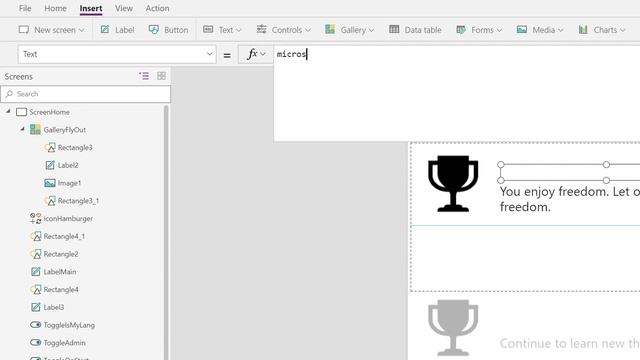Select GalleryFlyOut in the tree
640x360 pixels.
64,130
